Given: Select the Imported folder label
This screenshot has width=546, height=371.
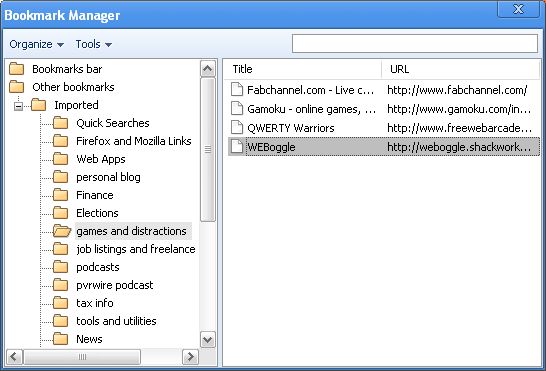Looking at the screenshot, I should point(76,105).
